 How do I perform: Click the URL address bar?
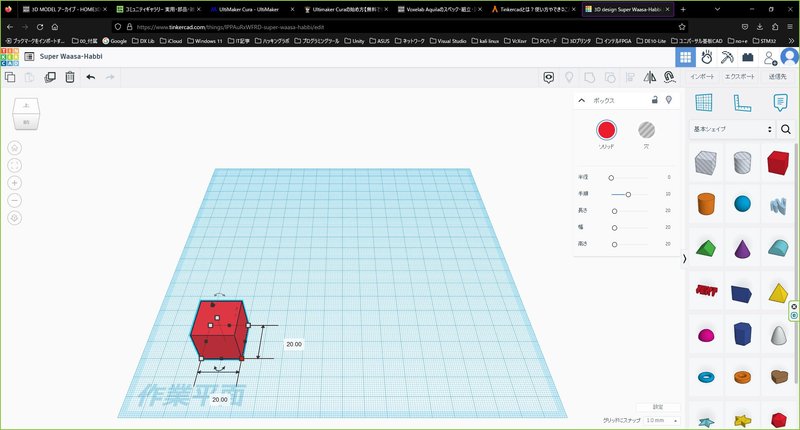coord(398,27)
